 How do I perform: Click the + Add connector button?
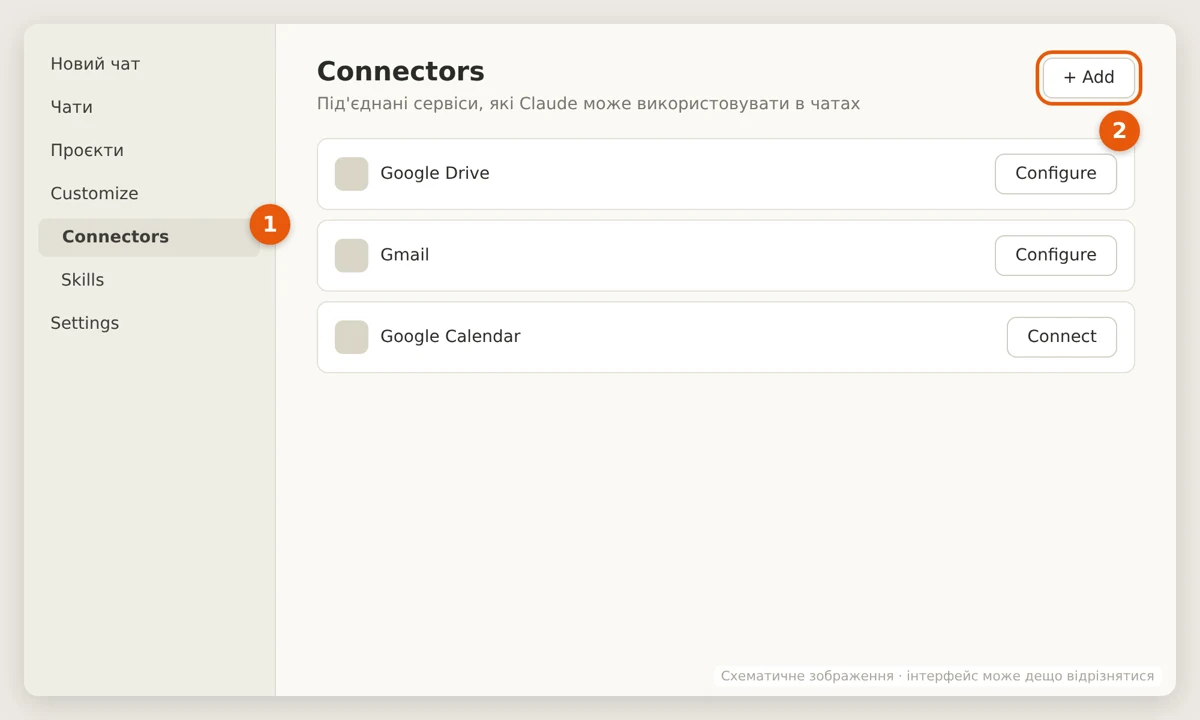click(x=1089, y=77)
